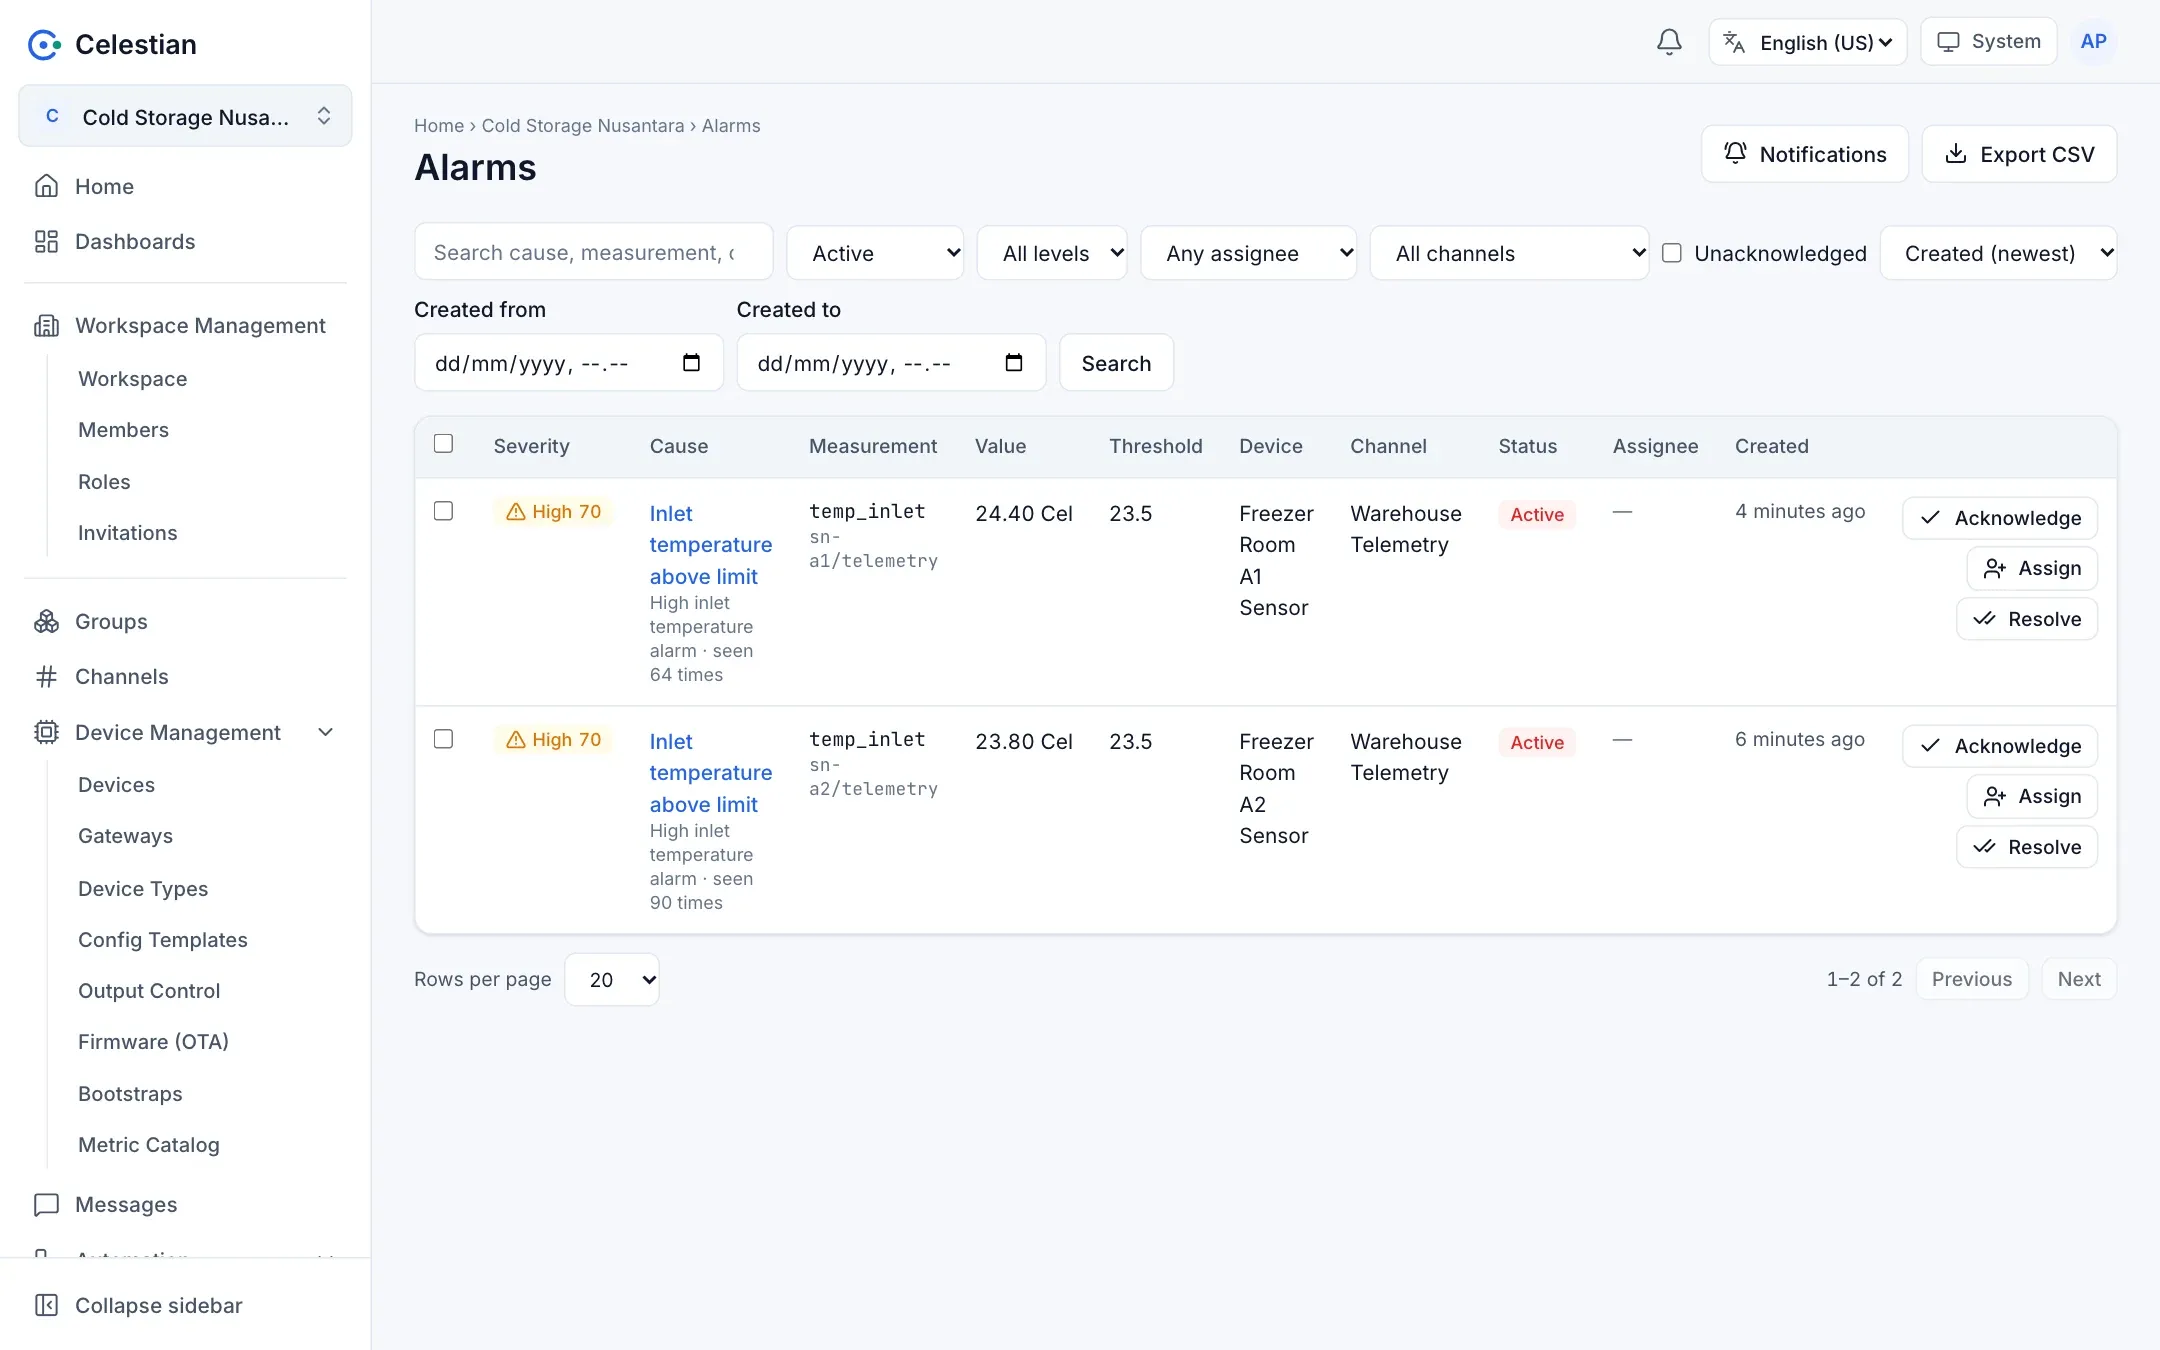2160x1350 pixels.
Task: Collapse the Device Management section chevron
Action: coord(325,732)
